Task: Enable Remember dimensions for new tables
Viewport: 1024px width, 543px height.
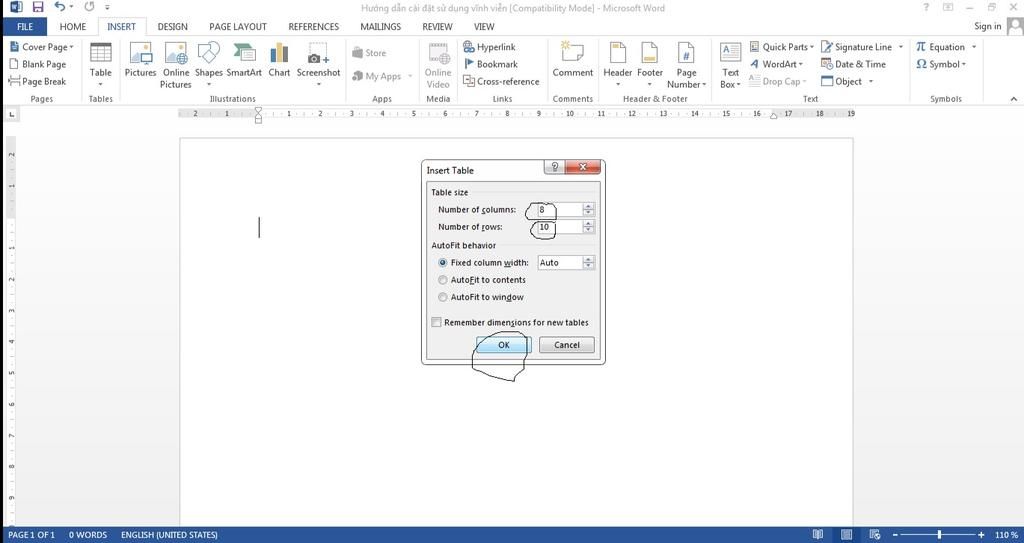Action: pyautogui.click(x=436, y=323)
